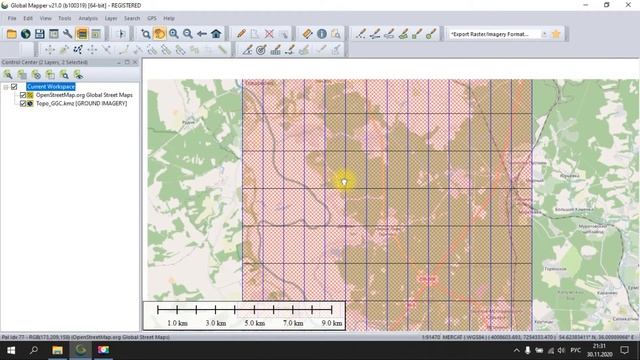Viewport: 640px width, 360px height.
Task: Open the File menu
Action: point(12,18)
